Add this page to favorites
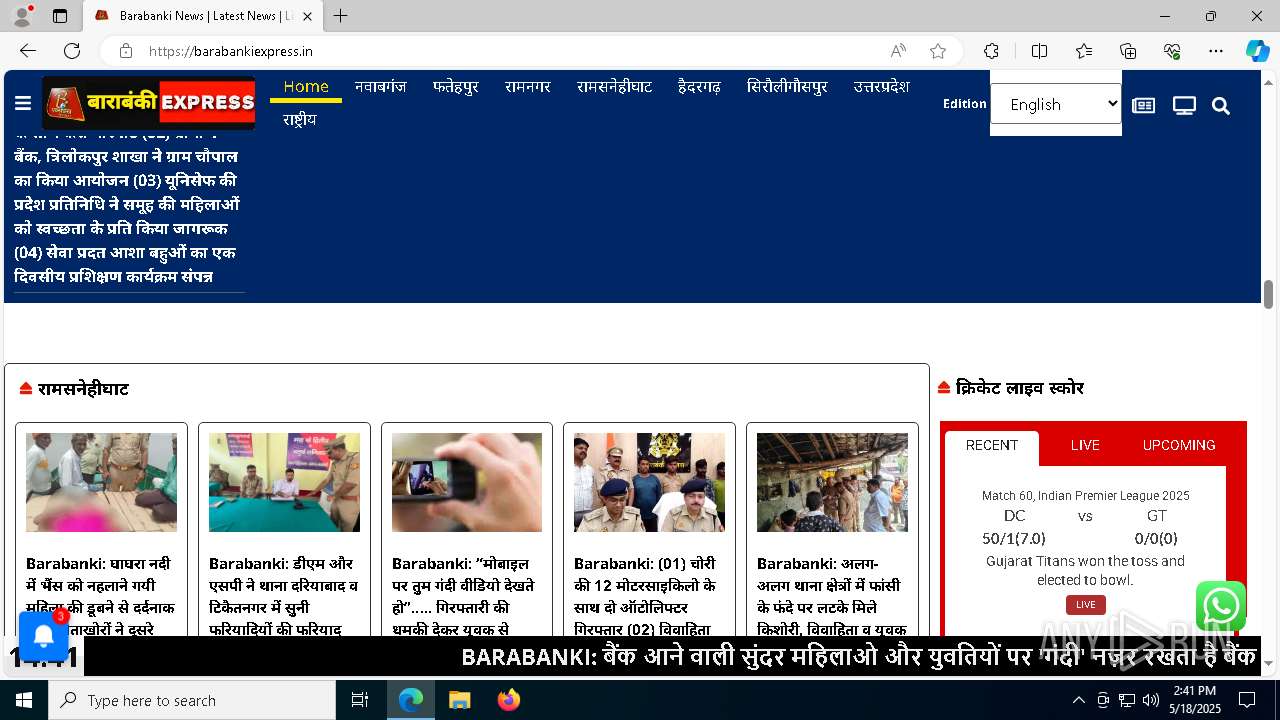This screenshot has width=1280, height=720. 938,51
